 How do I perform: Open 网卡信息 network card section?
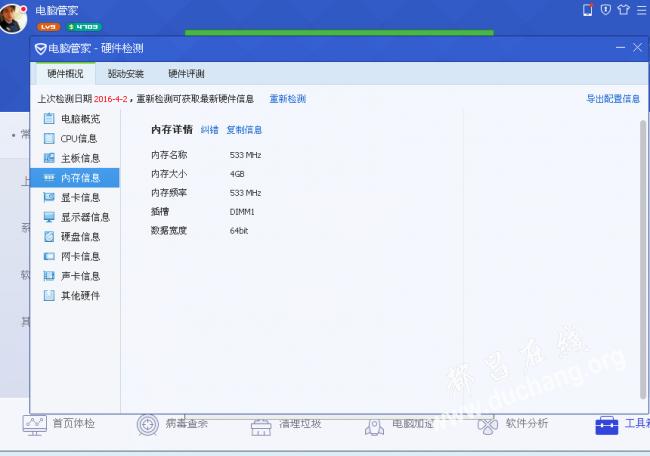coord(75,257)
